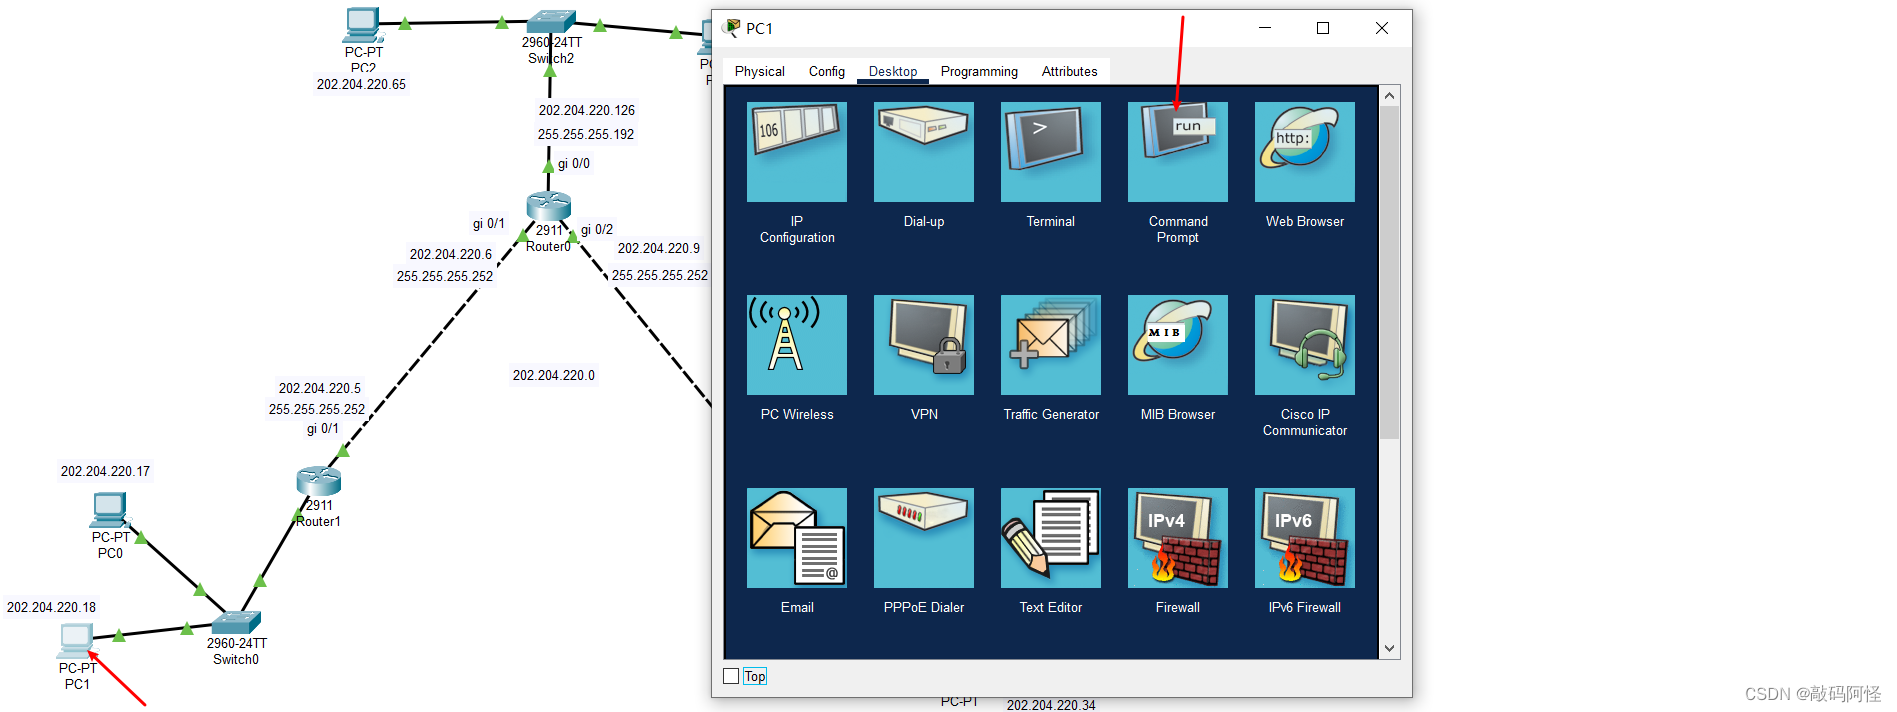The width and height of the screenshot is (1897, 712).
Task: Open the Attributes tab
Action: [x=1069, y=71]
